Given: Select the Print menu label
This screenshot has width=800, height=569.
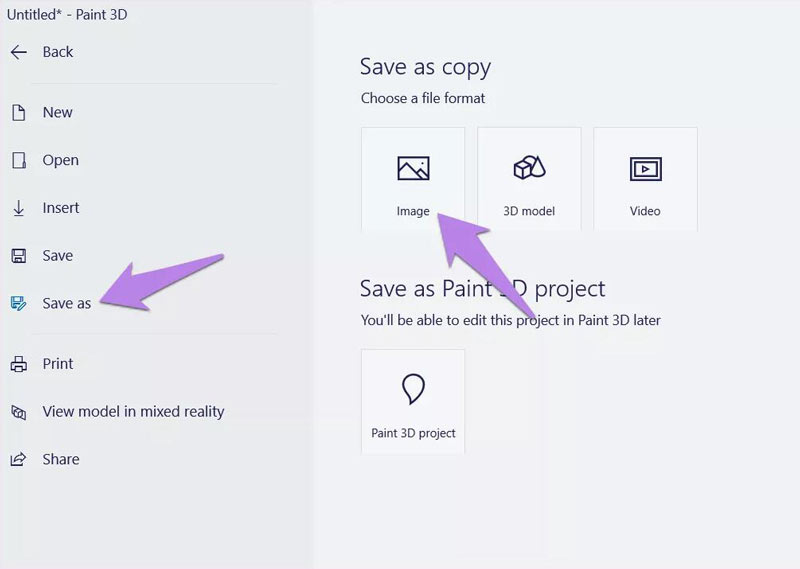Looking at the screenshot, I should 58,364.
